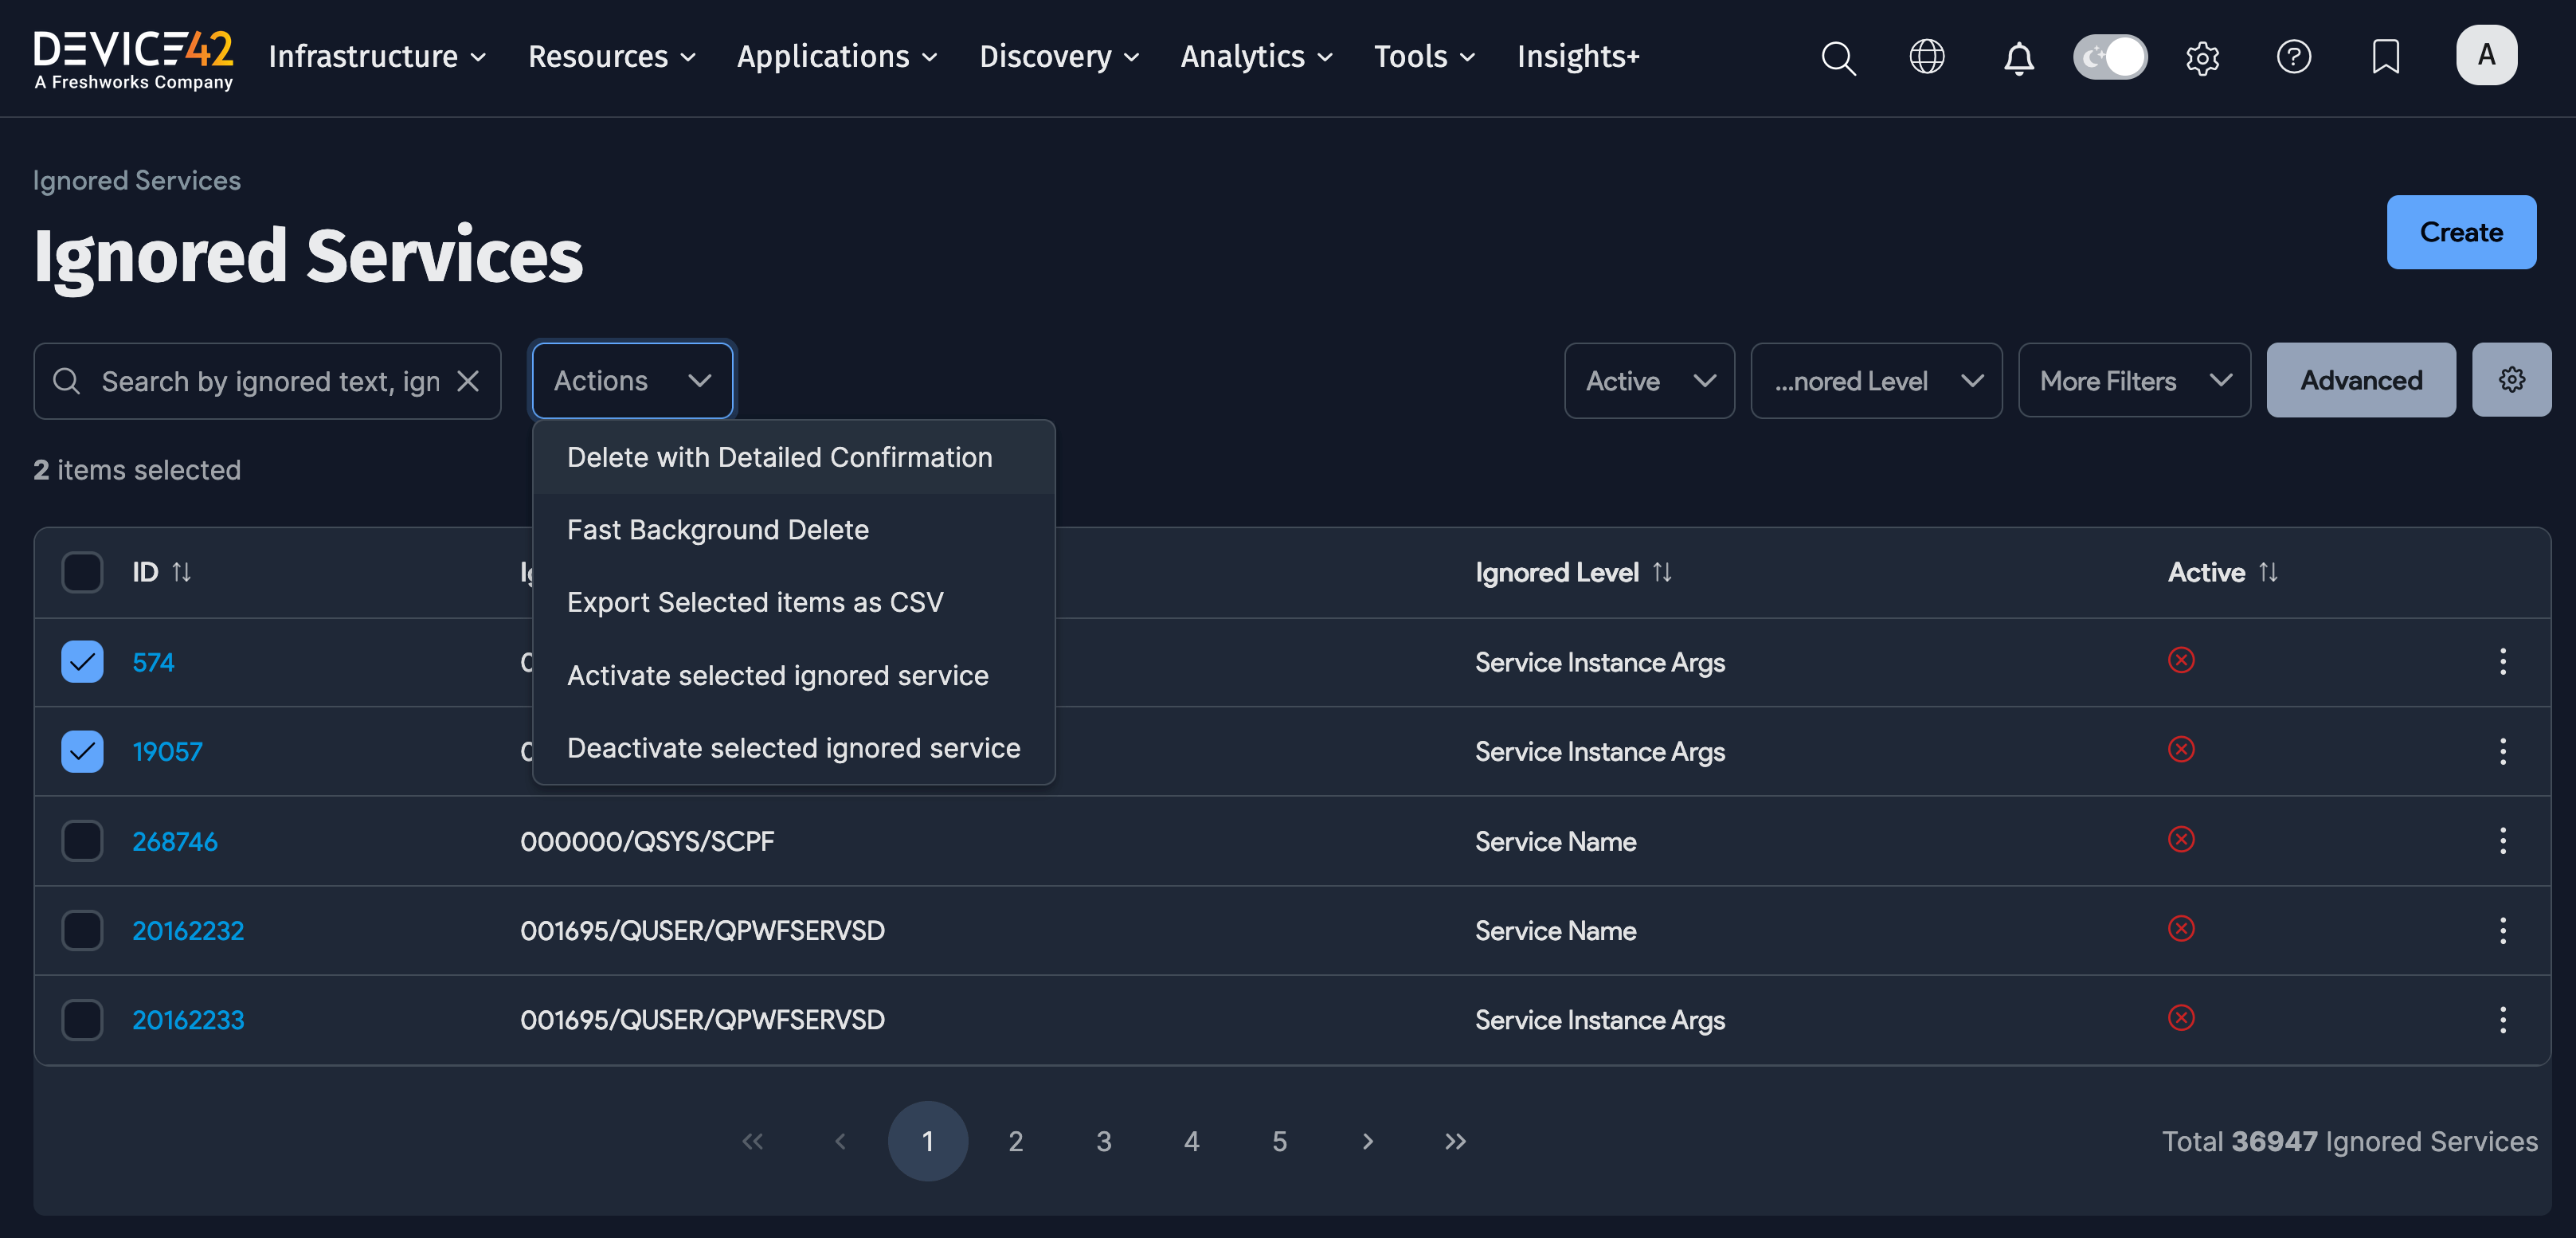Uncheck the checkbox for row 574
Viewport: 2576px width, 1238px height.
82,662
